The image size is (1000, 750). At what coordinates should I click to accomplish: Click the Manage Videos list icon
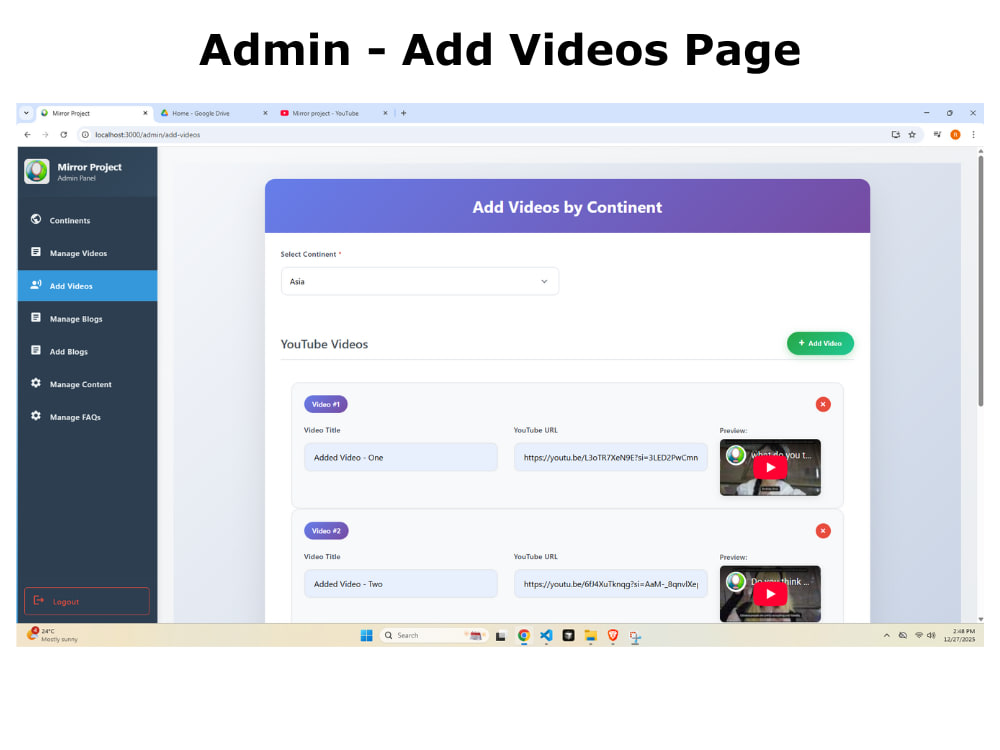point(36,252)
